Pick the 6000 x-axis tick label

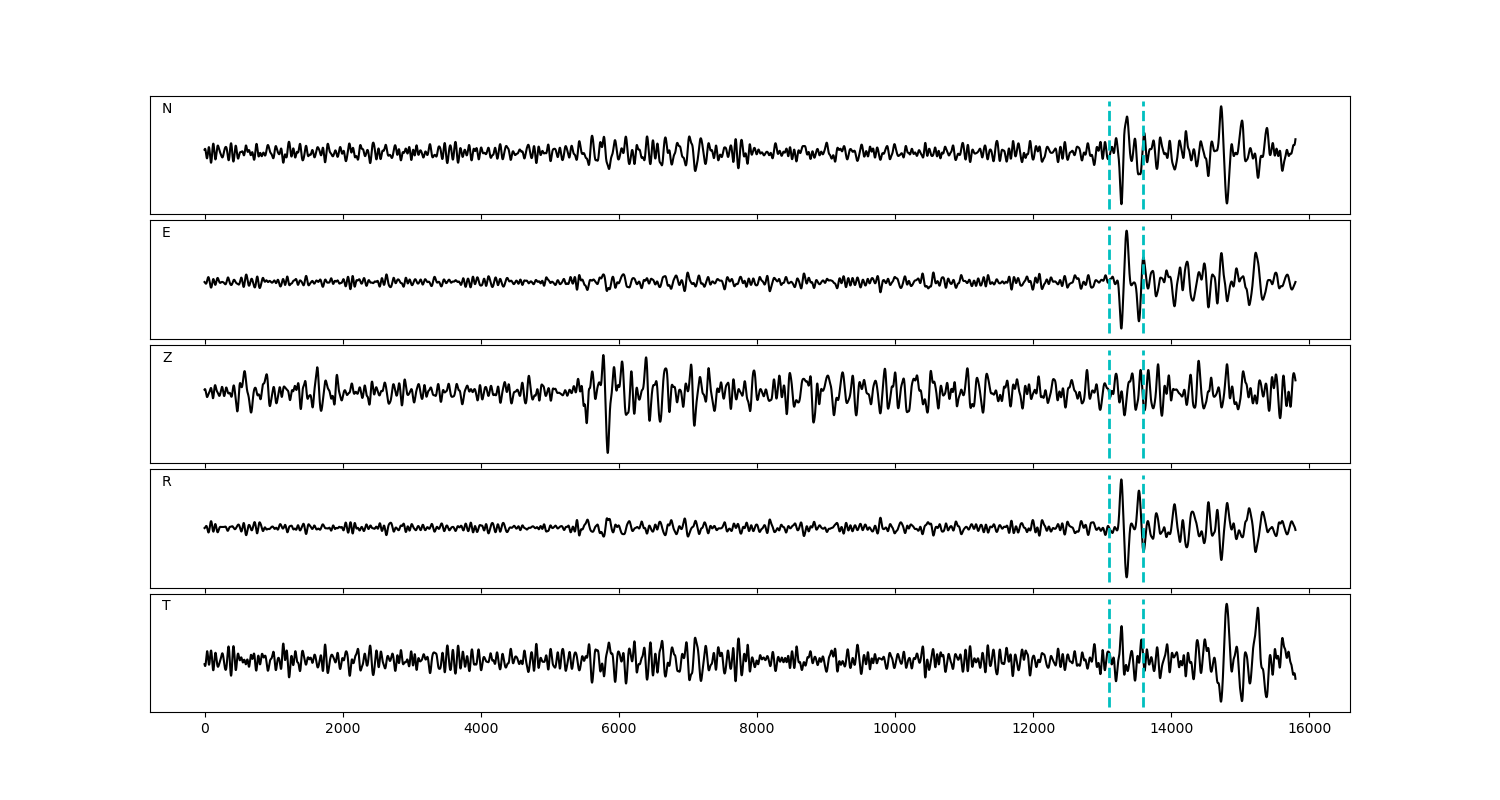619,730
